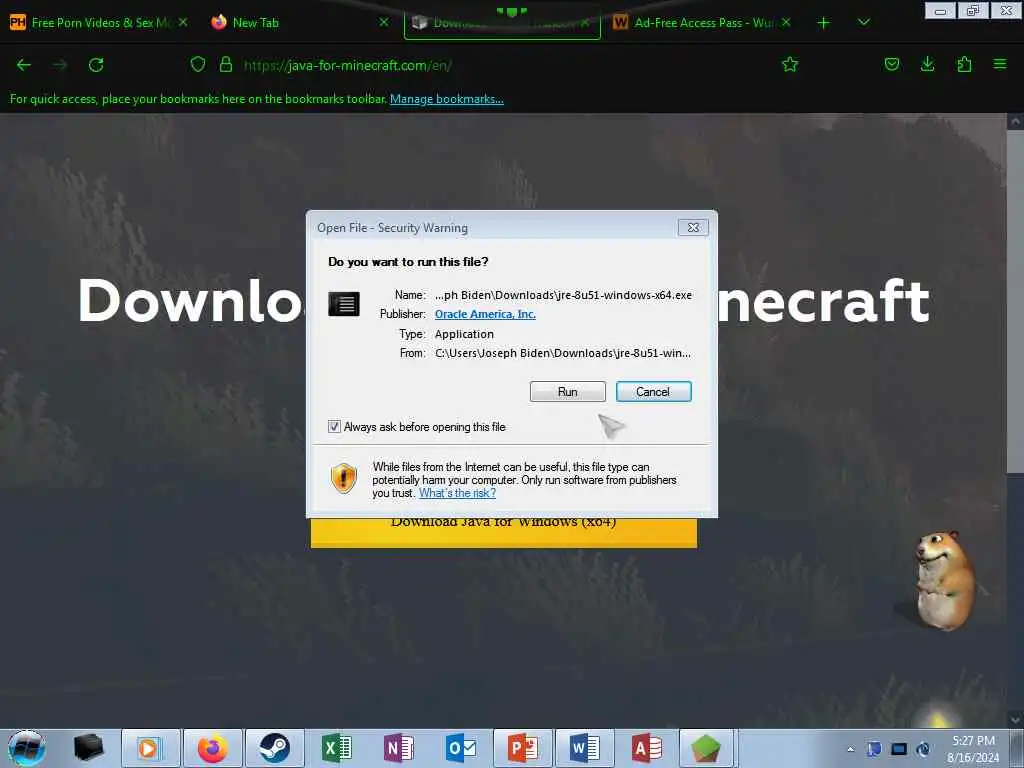Viewport: 1024px width, 768px height.
Task: Open Outlook from the taskbar
Action: click(460, 748)
